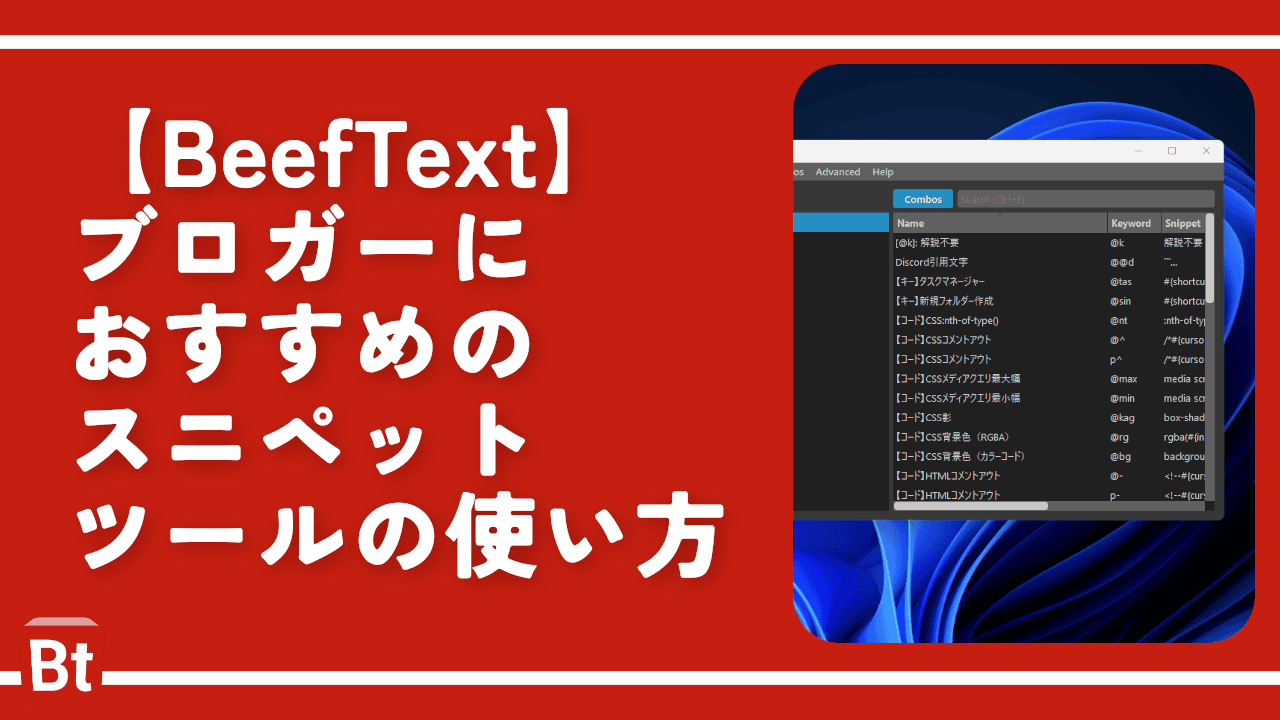Viewport: 1280px width, 720px height.
Task: Click the blue Combos button
Action: tap(923, 199)
